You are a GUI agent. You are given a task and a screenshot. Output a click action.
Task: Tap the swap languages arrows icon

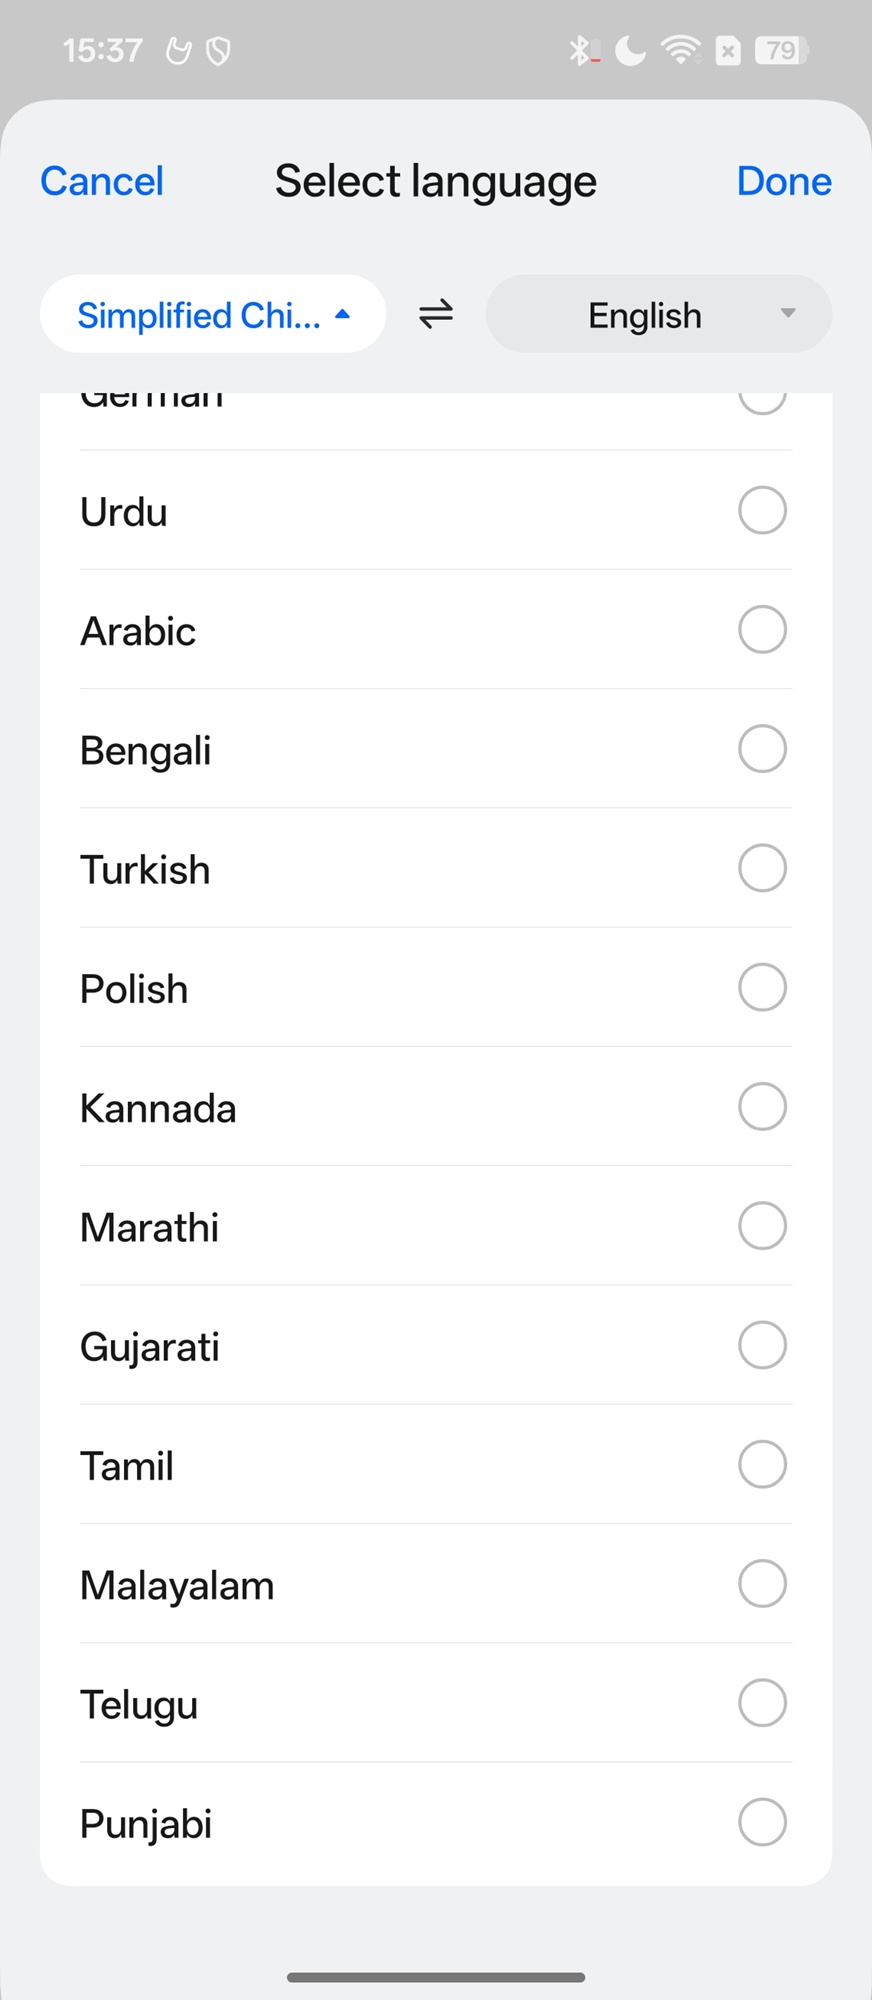click(436, 315)
